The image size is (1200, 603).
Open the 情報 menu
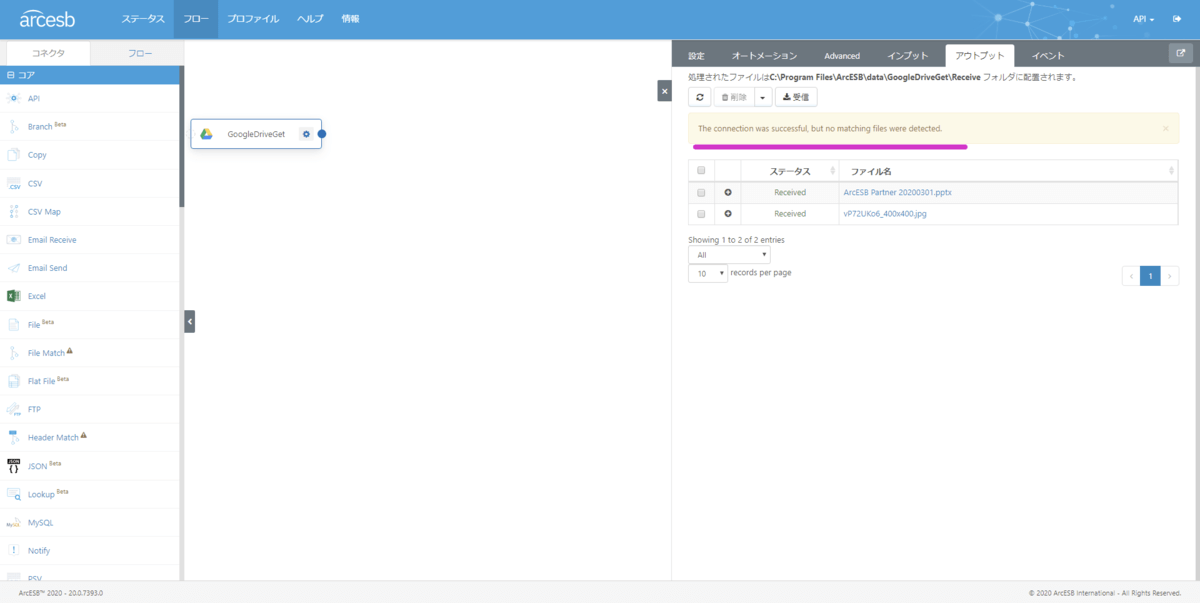point(350,19)
